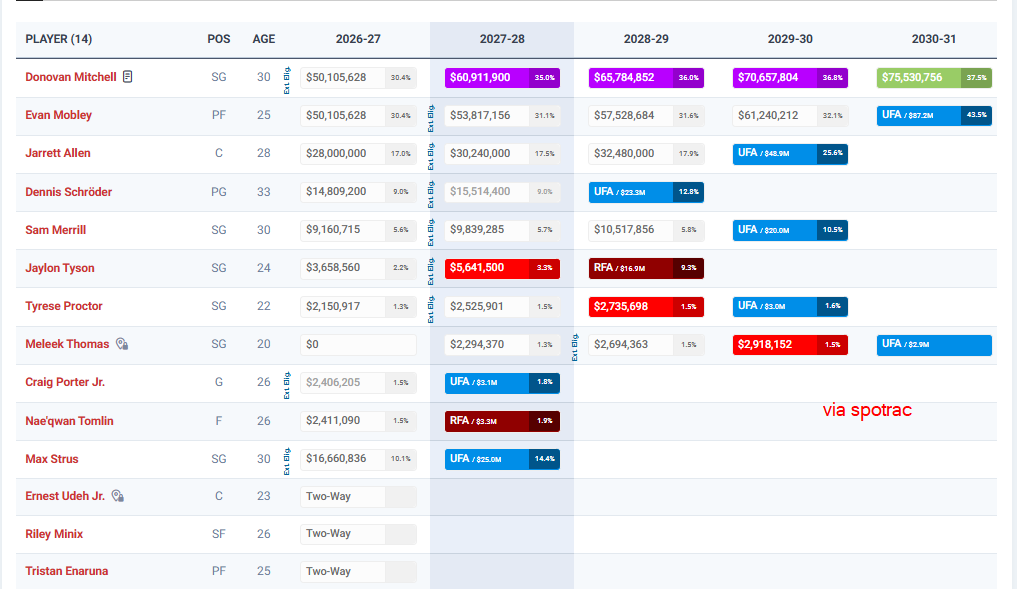Click Jarrett Allen's $28,000,000 salary

click(358, 154)
